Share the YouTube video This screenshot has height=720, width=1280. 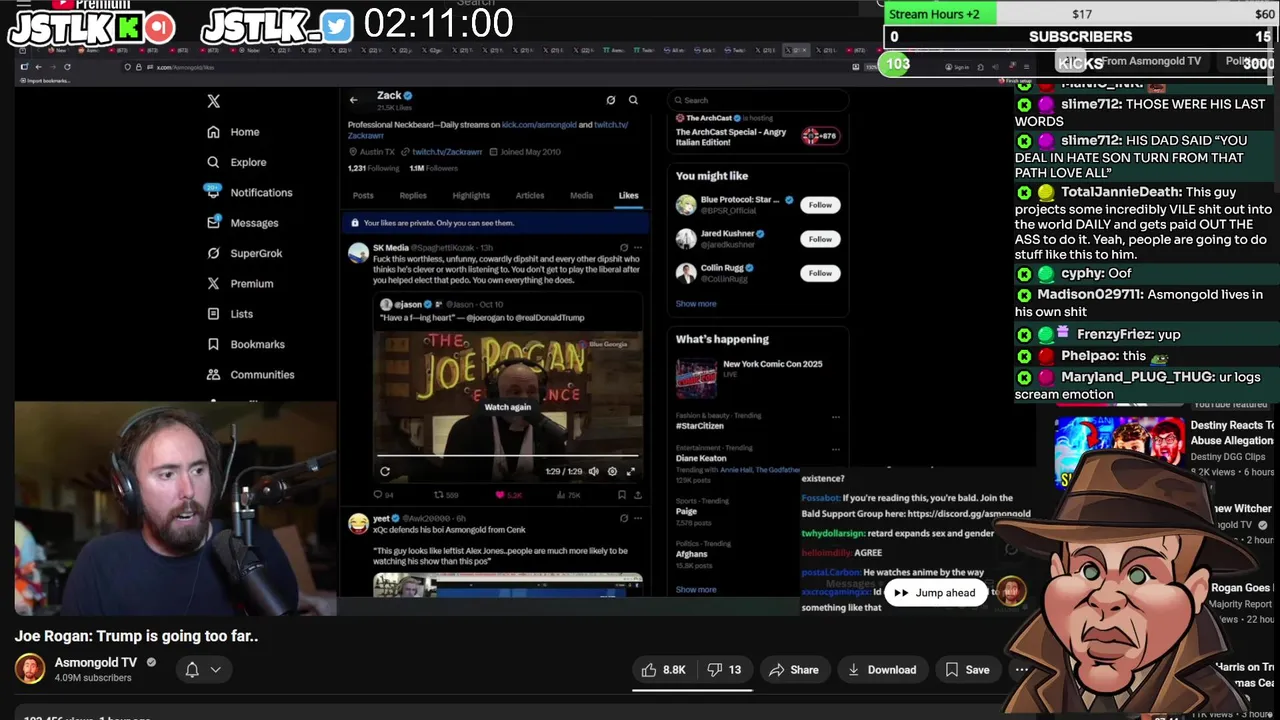[x=793, y=670]
